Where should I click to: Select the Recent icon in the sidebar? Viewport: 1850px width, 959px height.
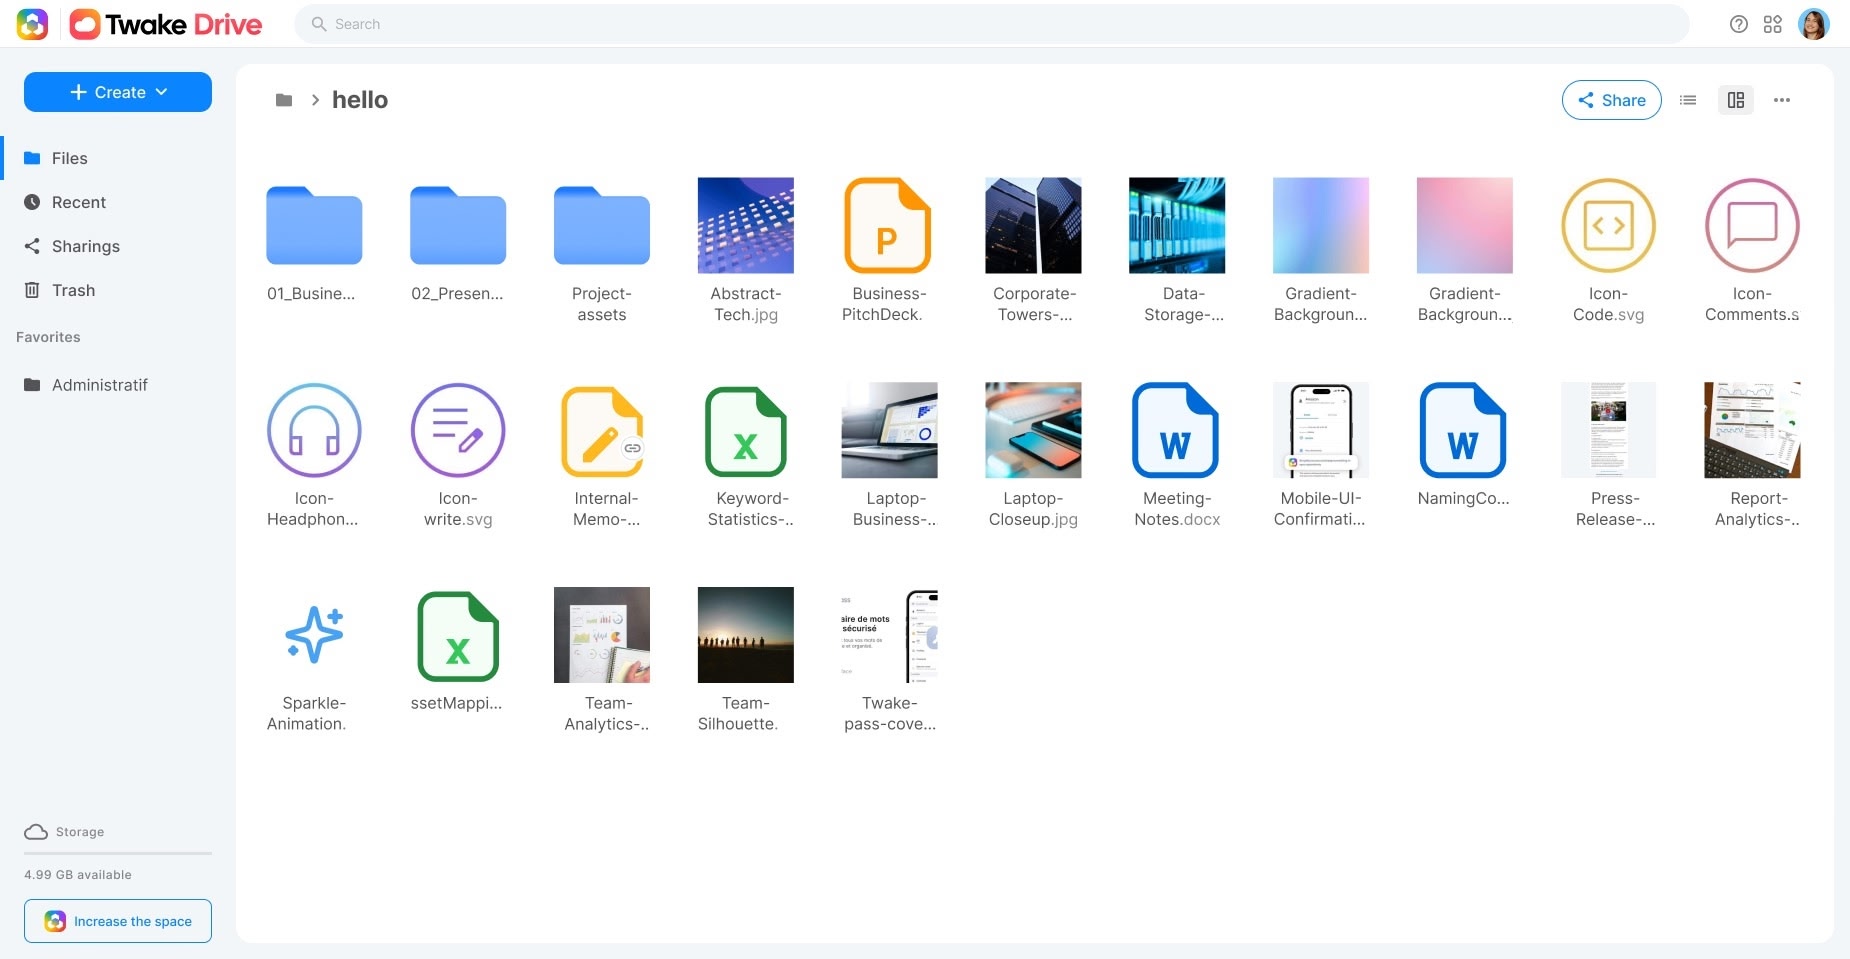pyautogui.click(x=33, y=202)
